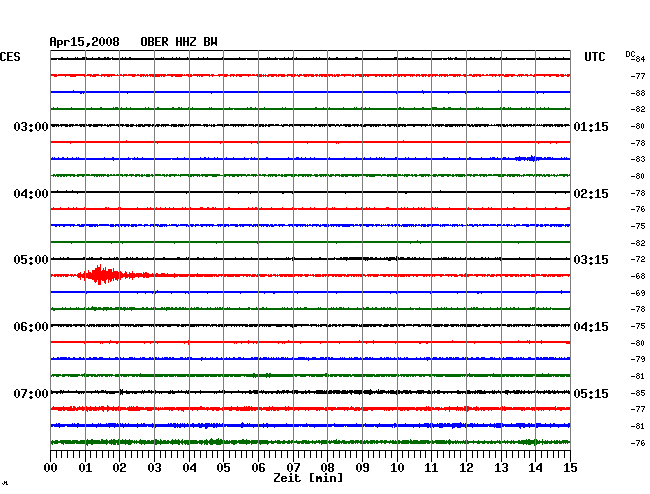Click minute "11" on the time axis
The width and height of the screenshot is (650, 494).
[431, 468]
